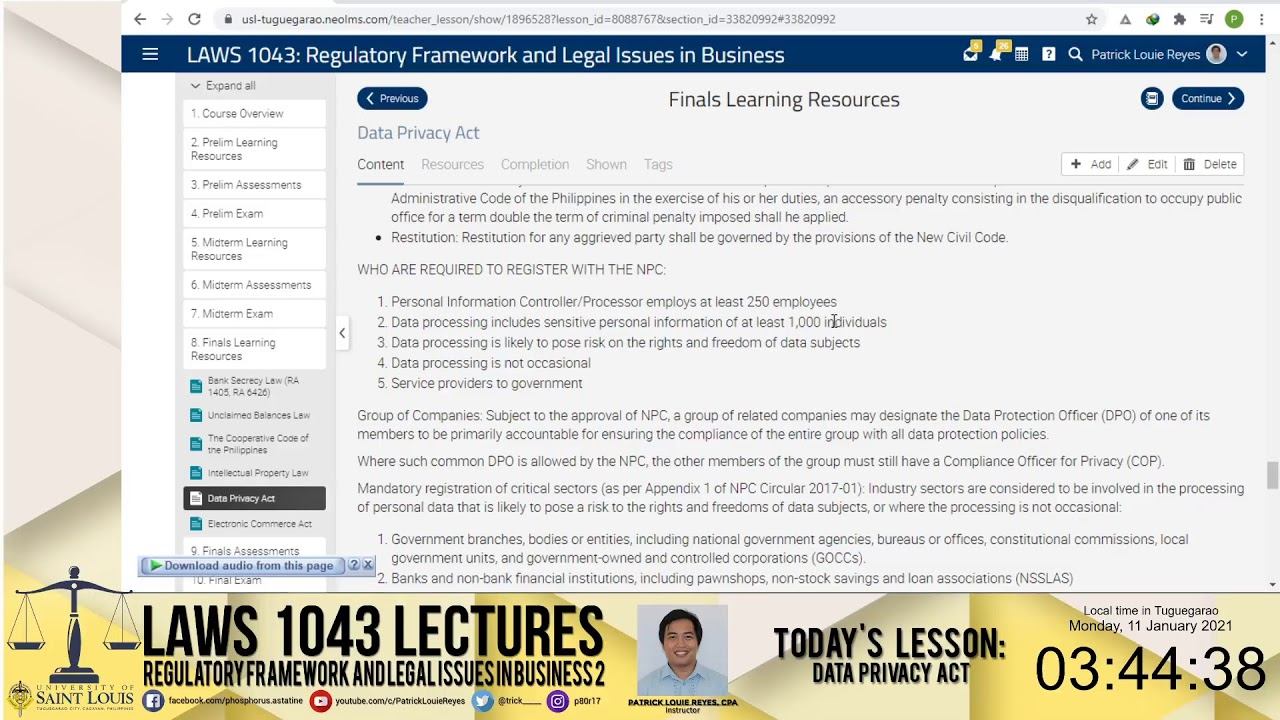Click the Add button
Screen dimensions: 1280x720
tap(1091, 164)
